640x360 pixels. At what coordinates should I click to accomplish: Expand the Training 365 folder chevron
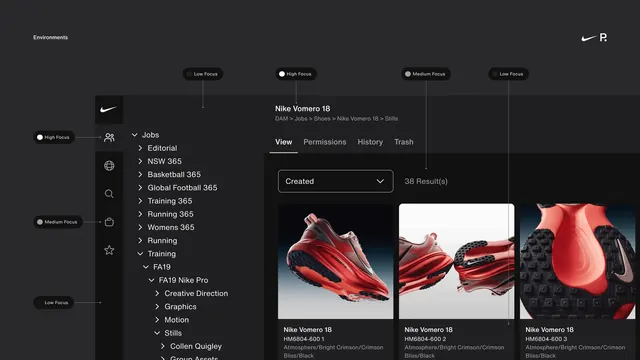[x=140, y=201]
